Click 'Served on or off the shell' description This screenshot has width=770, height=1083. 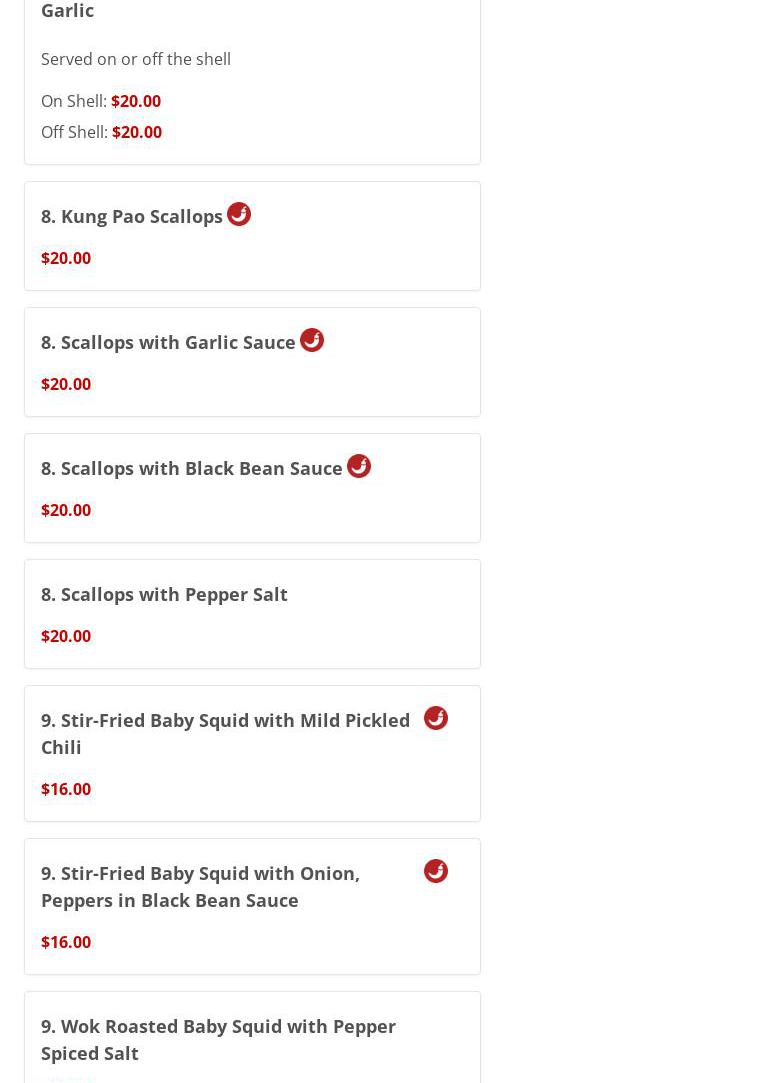click(x=136, y=59)
